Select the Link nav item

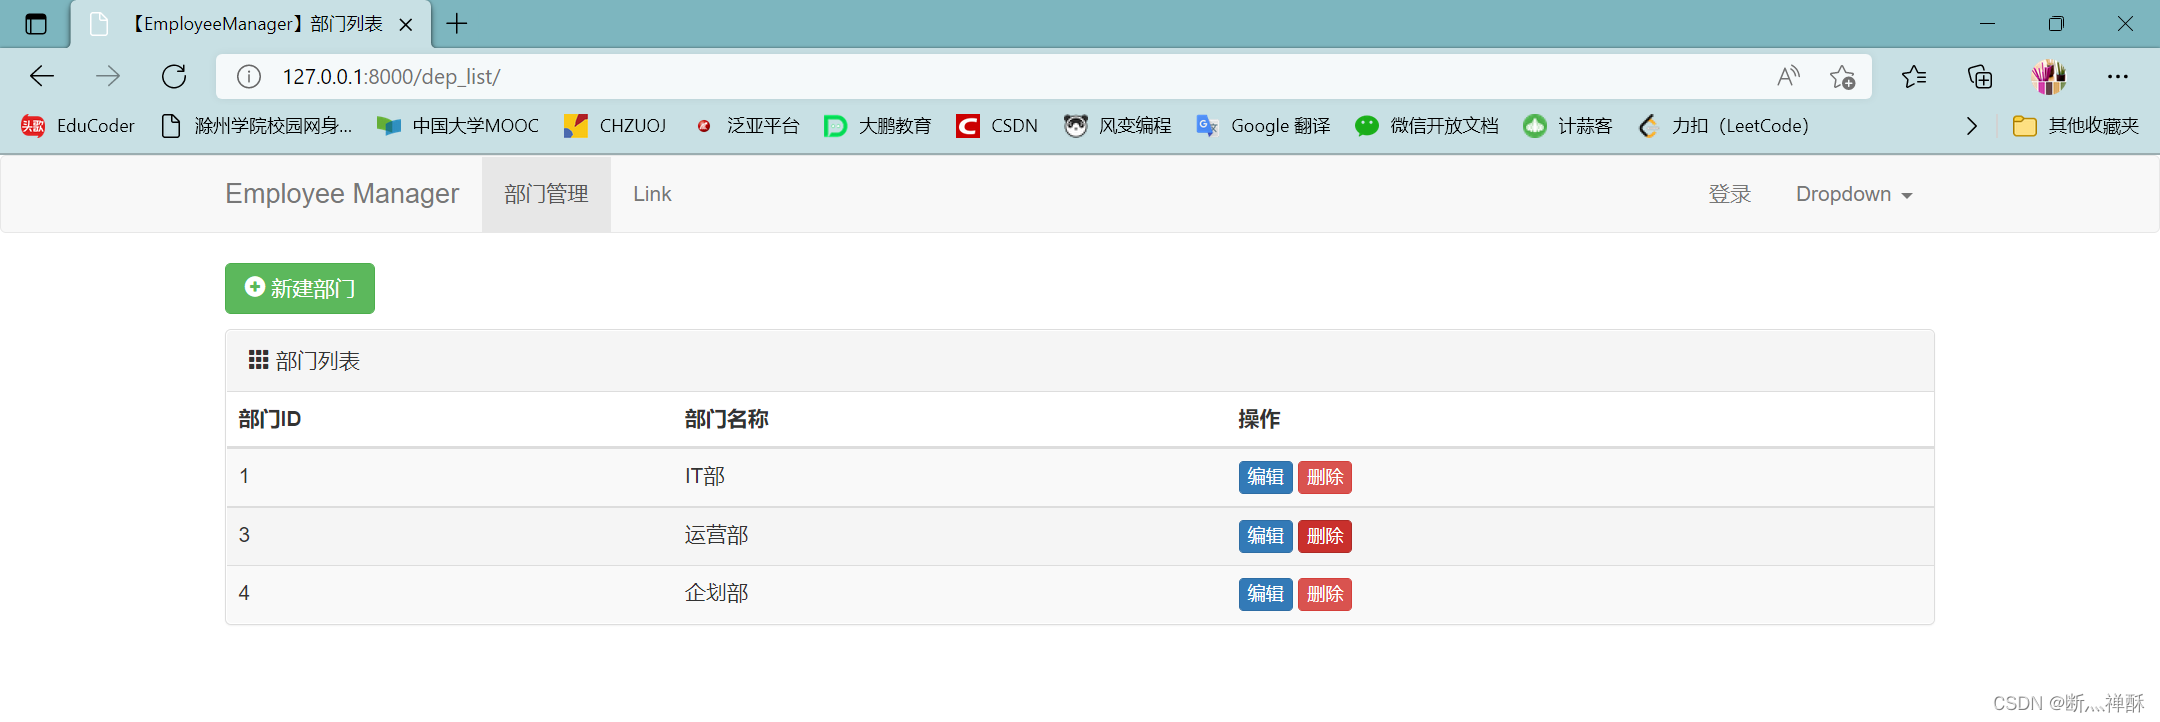652,194
